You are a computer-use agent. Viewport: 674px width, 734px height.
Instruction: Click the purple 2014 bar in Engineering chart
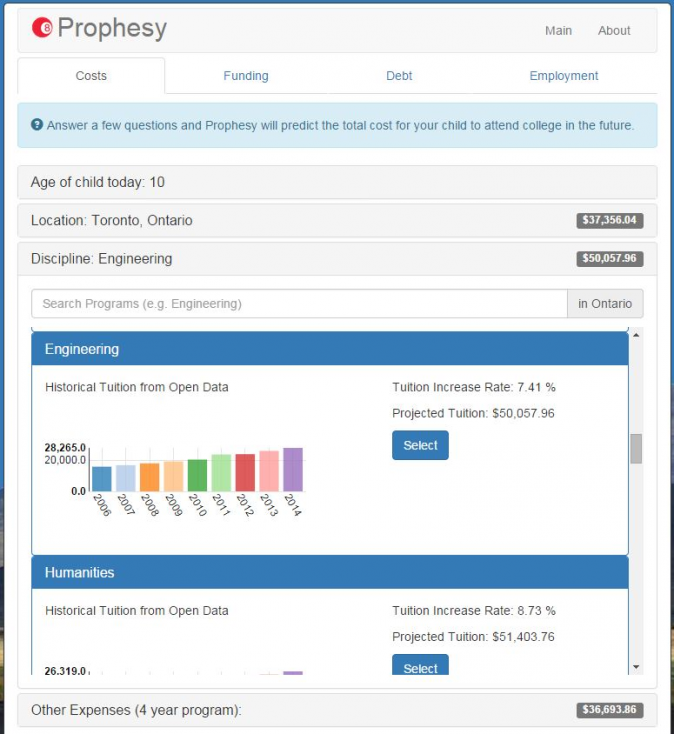[292, 470]
